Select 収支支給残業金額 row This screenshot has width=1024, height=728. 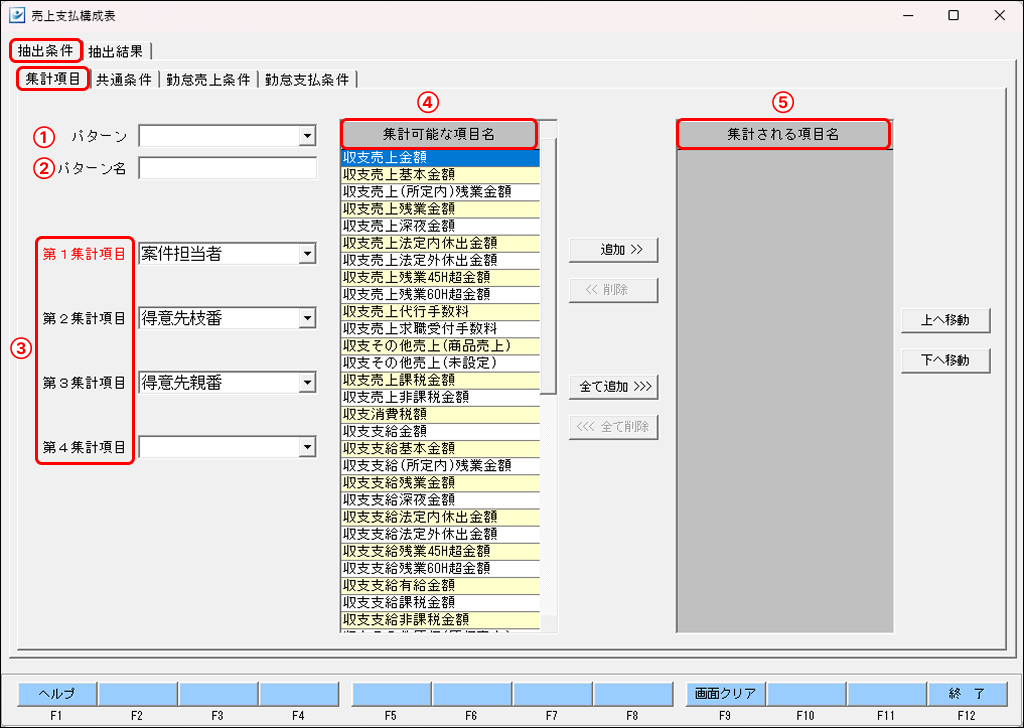pyautogui.click(x=440, y=483)
